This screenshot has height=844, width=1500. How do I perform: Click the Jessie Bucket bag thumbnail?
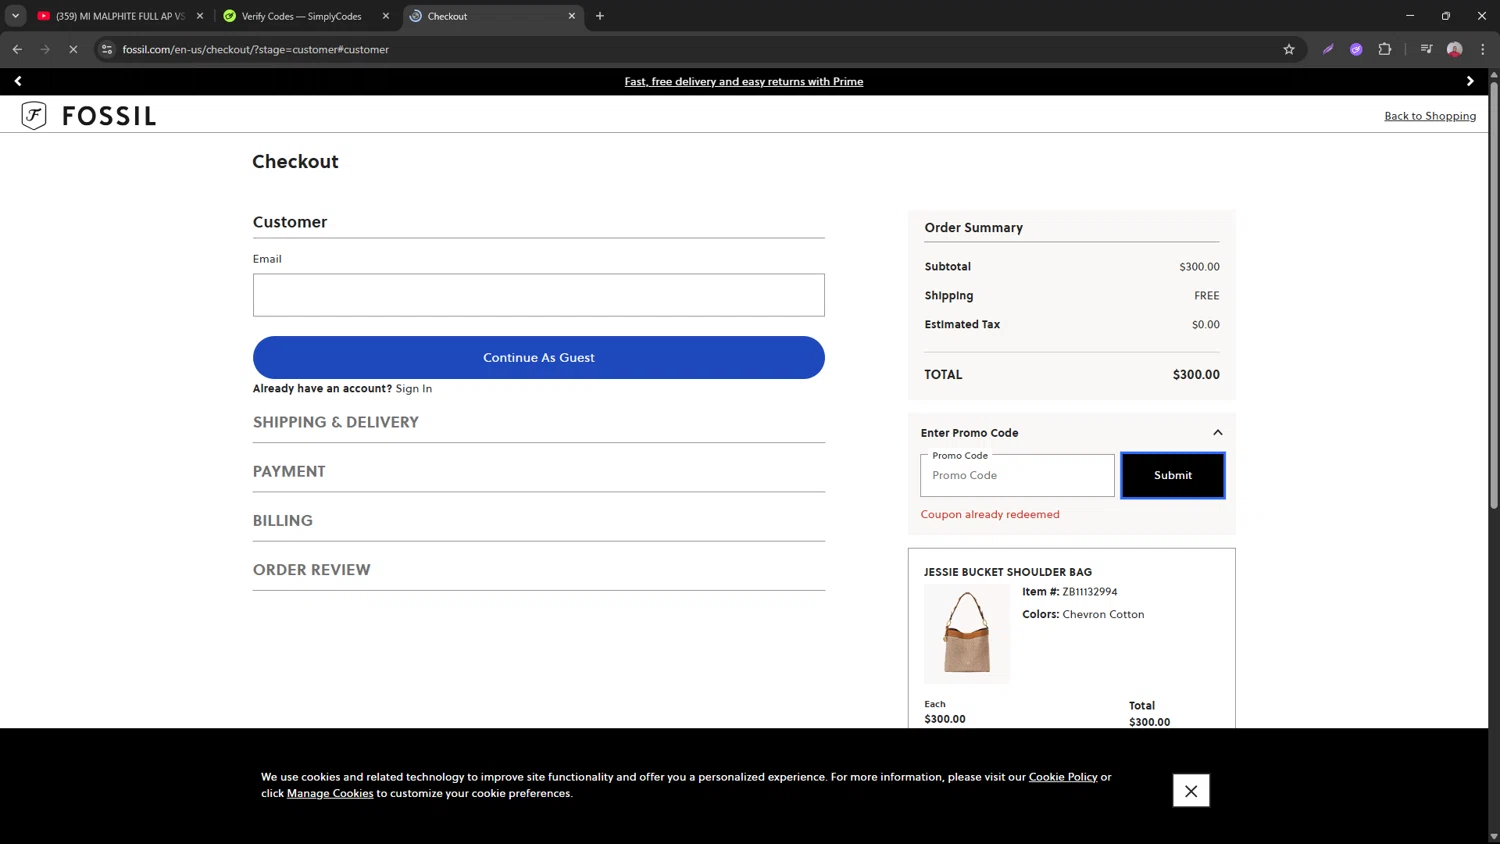pyautogui.click(x=967, y=634)
